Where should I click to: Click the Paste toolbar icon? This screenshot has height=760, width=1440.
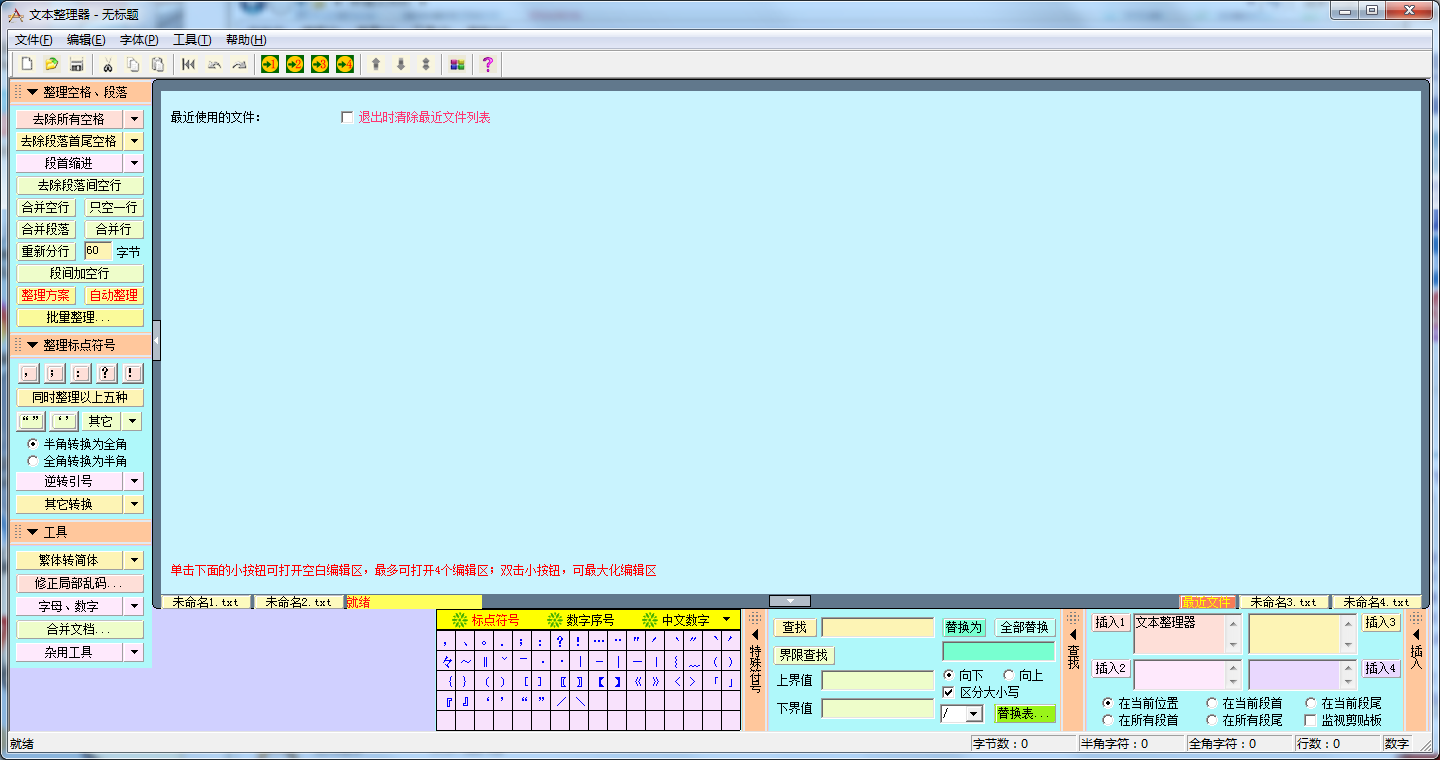158,64
